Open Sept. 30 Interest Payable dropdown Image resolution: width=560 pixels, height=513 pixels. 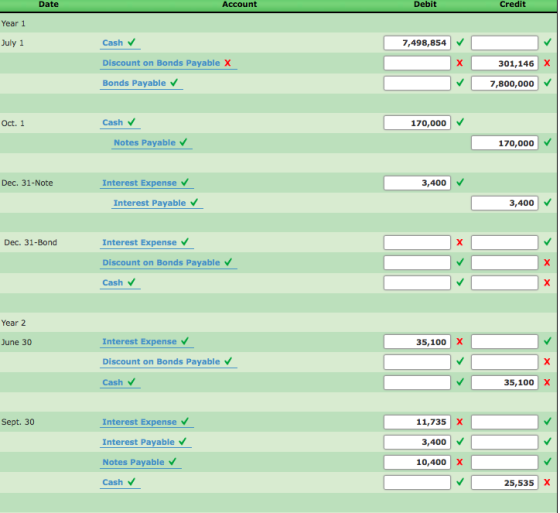146,442
